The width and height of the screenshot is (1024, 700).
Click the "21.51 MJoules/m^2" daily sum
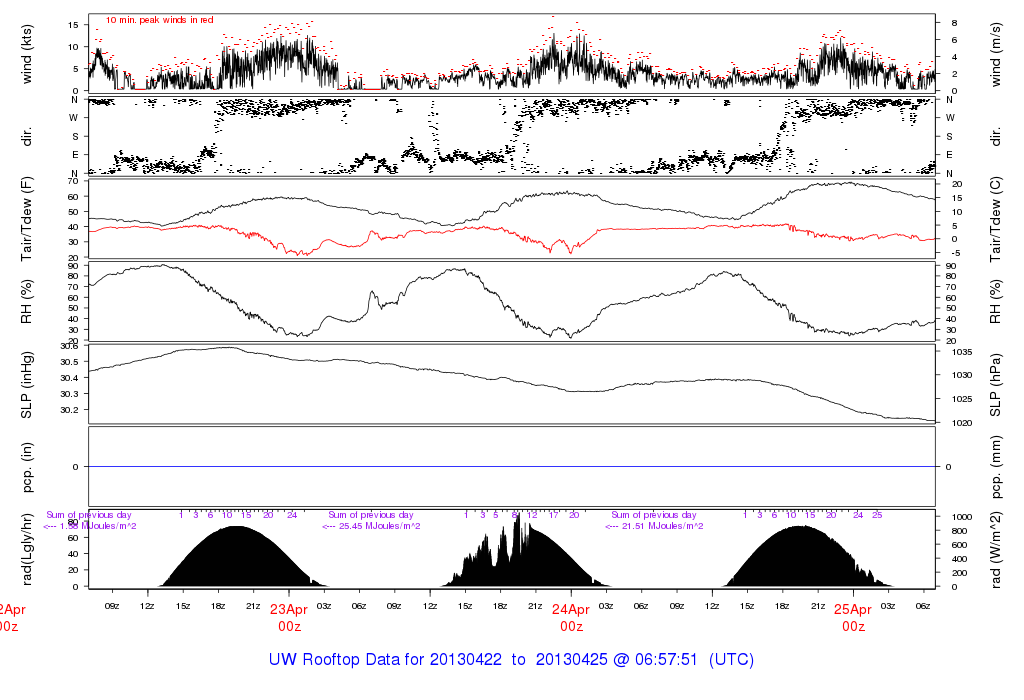[662, 526]
